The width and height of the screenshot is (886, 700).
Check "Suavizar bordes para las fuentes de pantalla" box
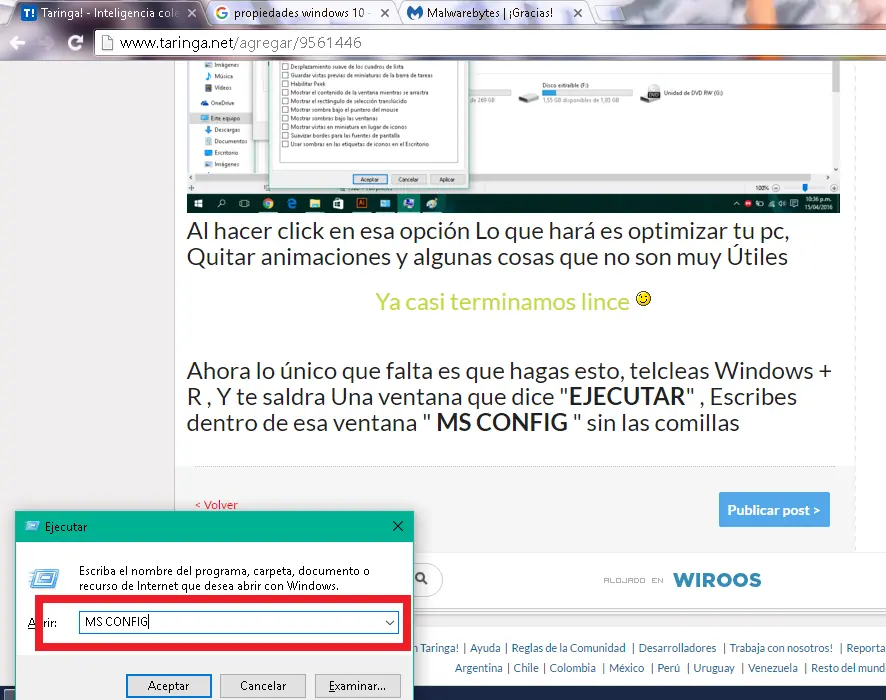pos(285,136)
